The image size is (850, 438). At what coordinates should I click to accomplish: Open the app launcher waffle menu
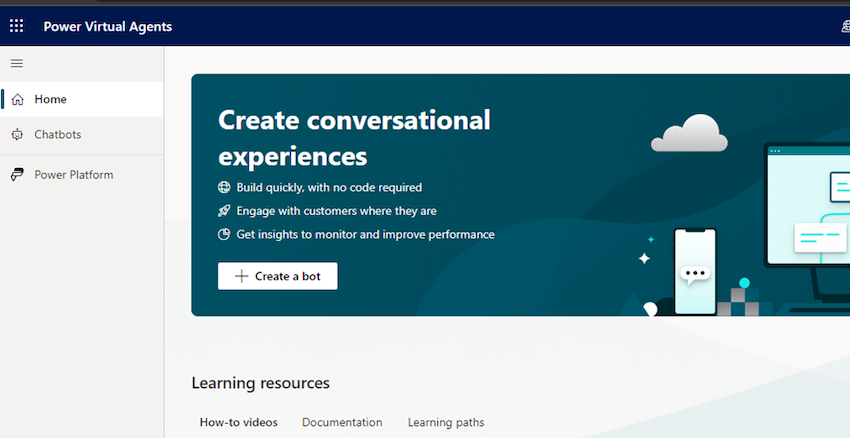pos(16,26)
